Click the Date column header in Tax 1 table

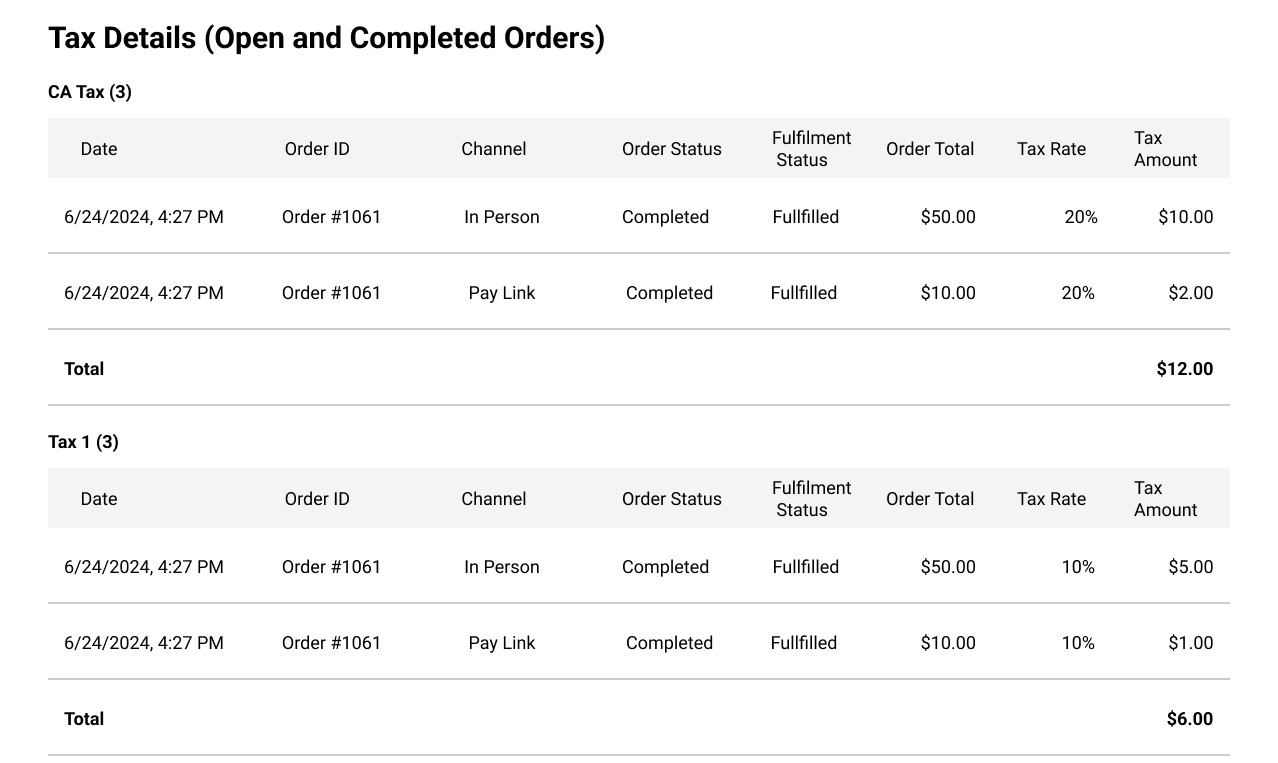pos(99,499)
